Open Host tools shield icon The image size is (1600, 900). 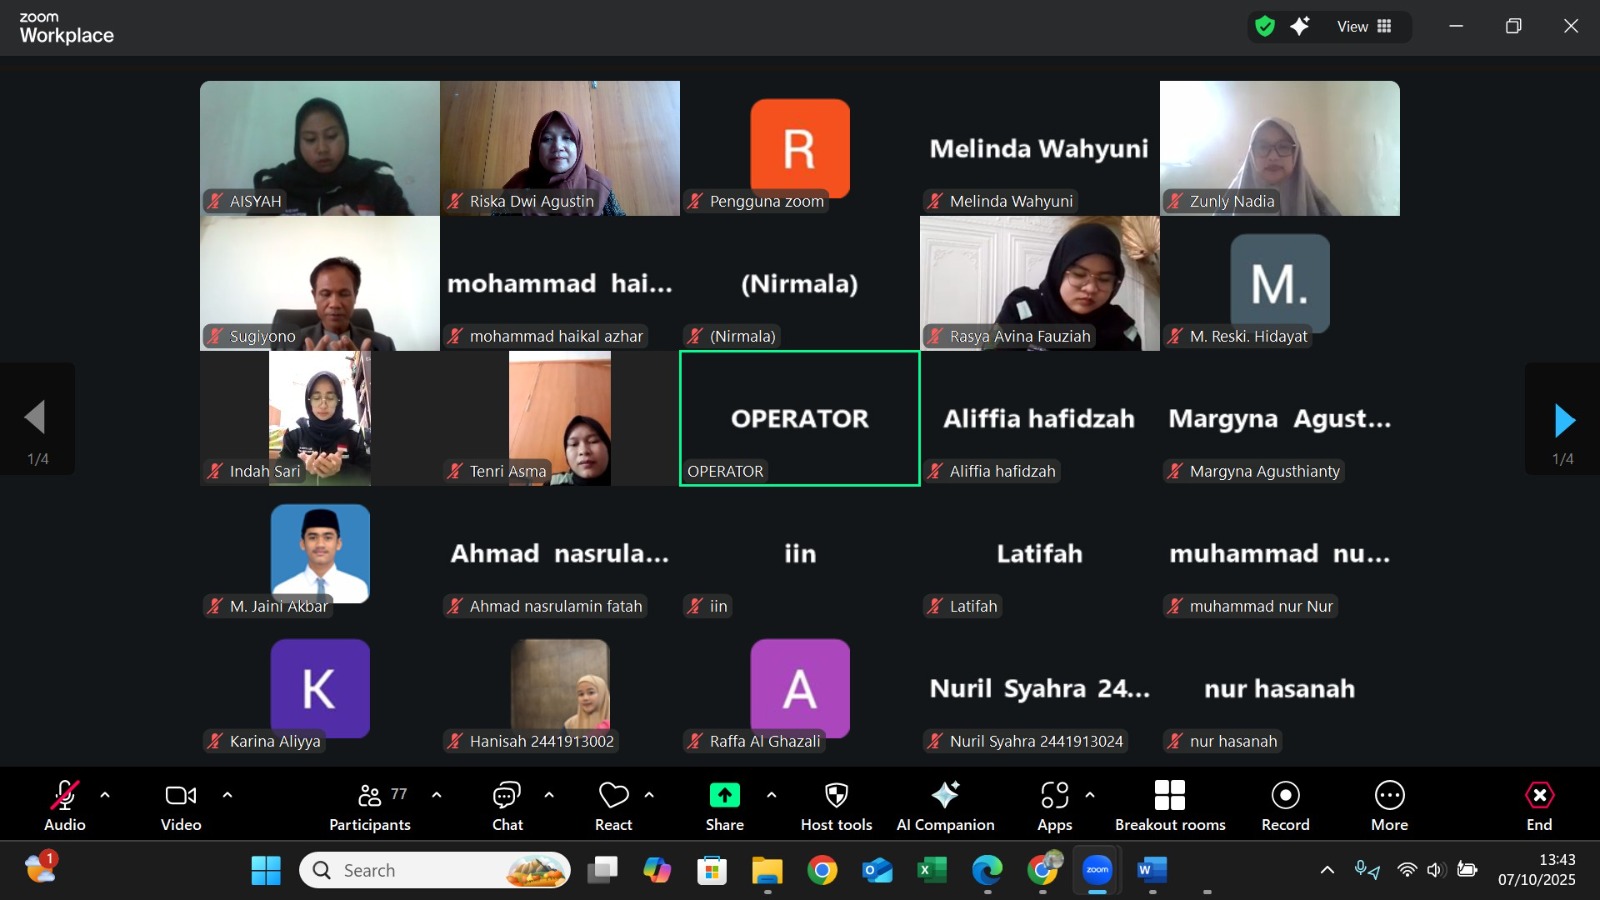coord(836,796)
